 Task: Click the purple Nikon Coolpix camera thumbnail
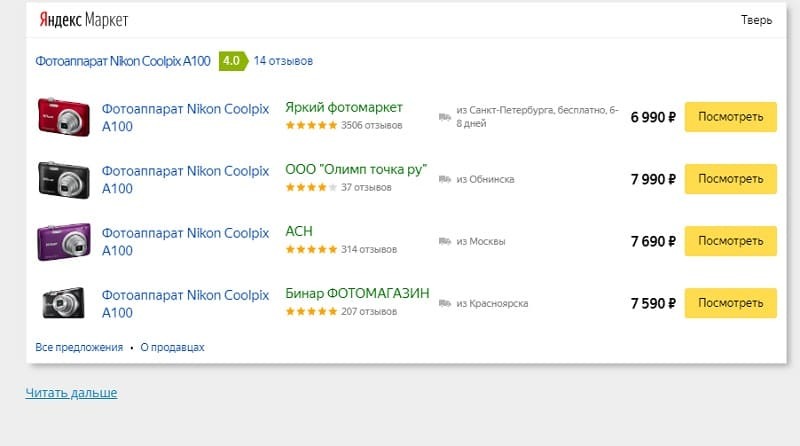click(x=63, y=241)
